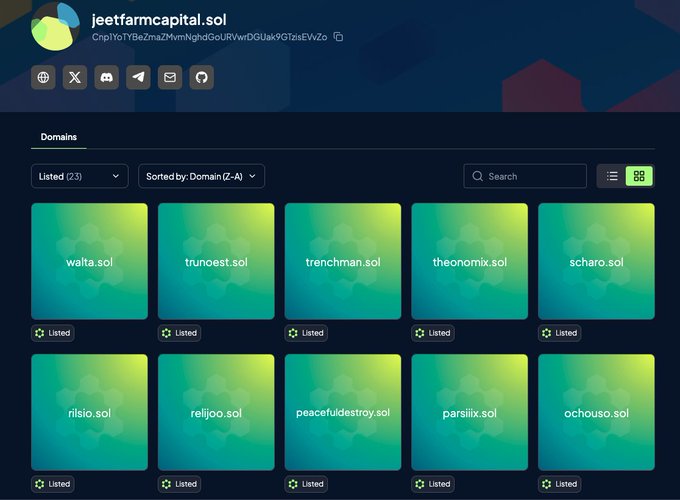
Task: Open the theonomix.sol domain card
Action: [x=470, y=261]
